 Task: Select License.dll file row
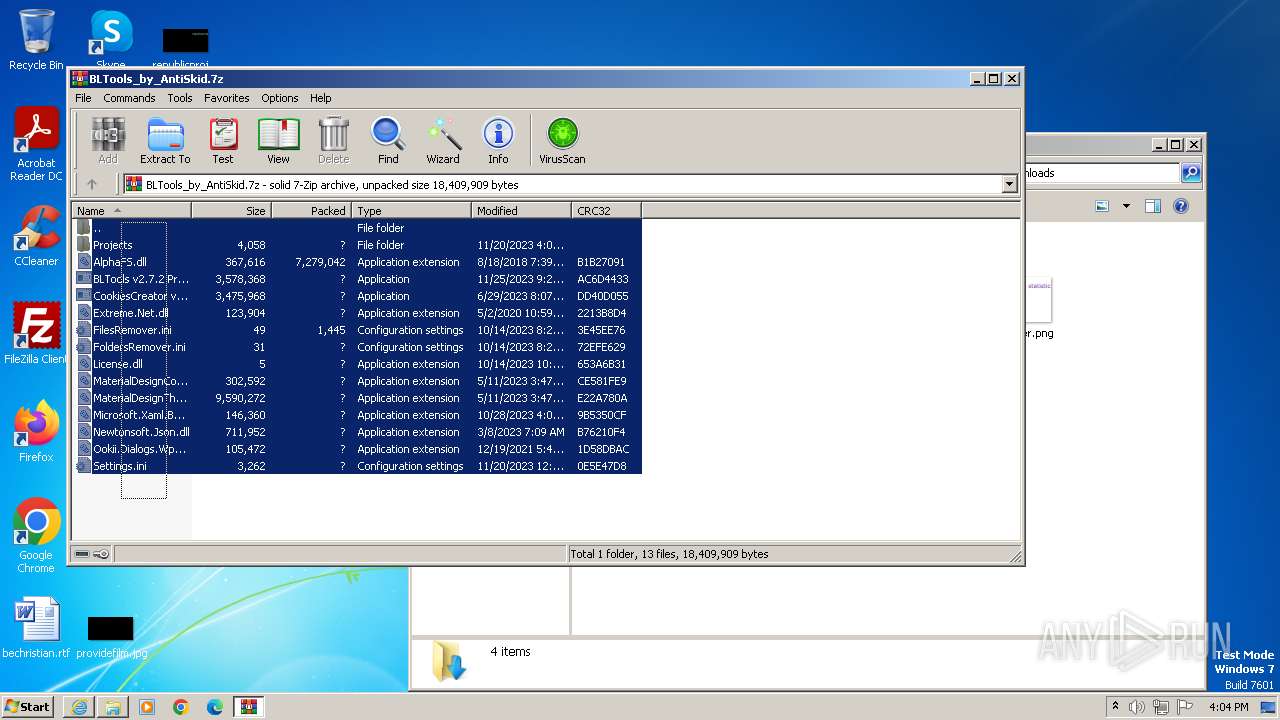pyautogui.click(x=357, y=364)
